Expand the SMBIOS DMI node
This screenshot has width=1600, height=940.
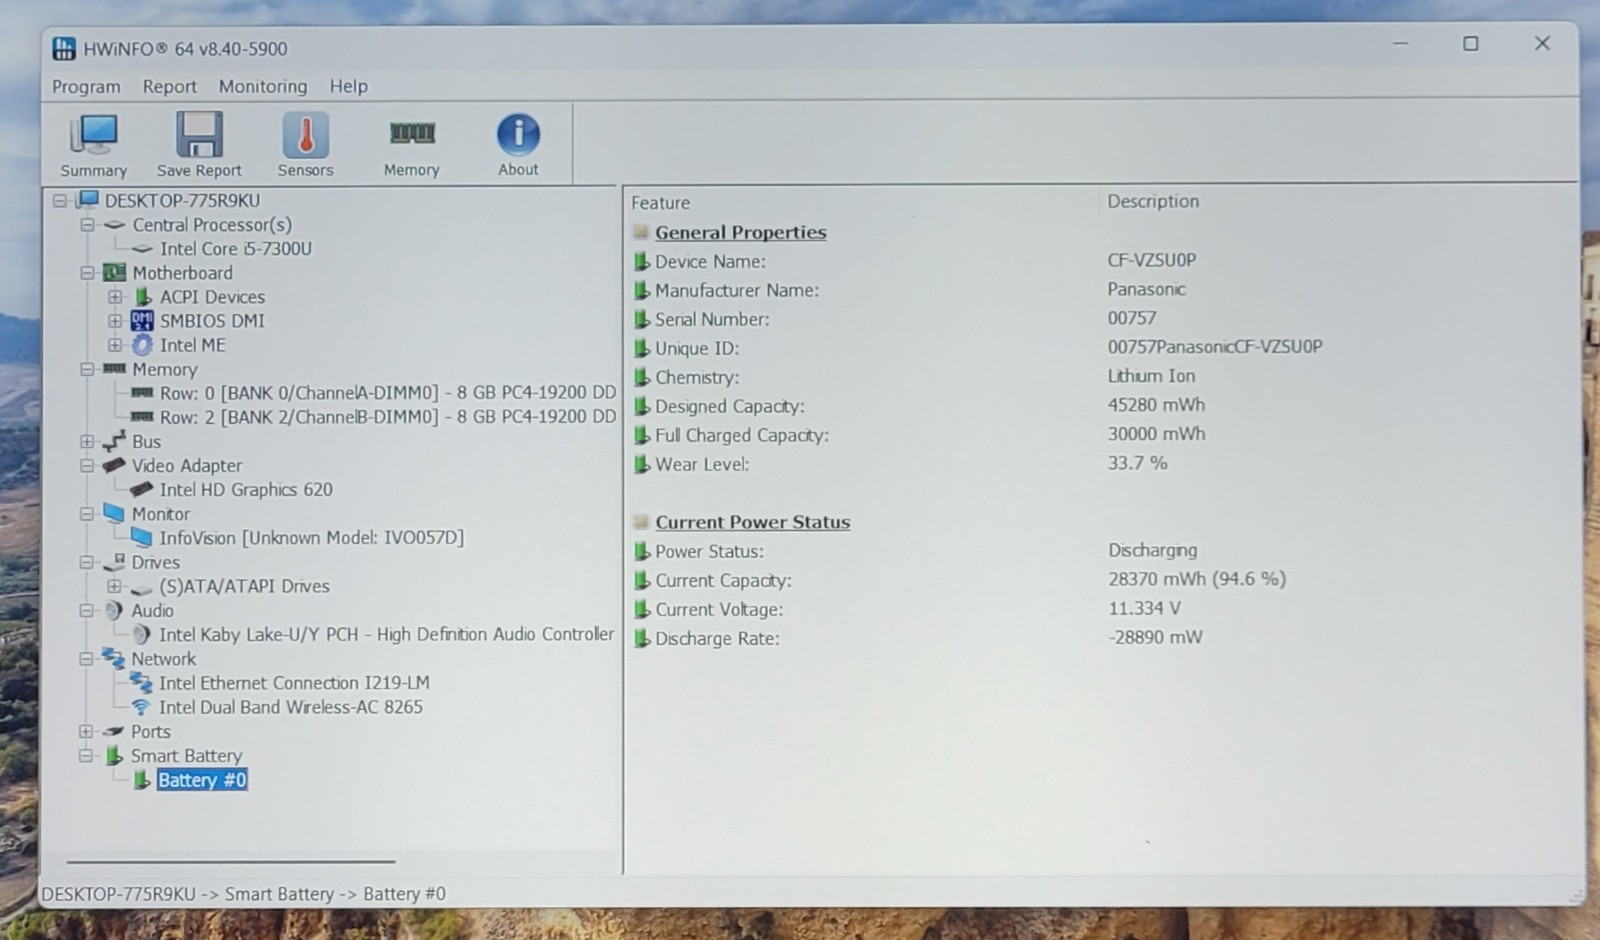pyautogui.click(x=115, y=321)
